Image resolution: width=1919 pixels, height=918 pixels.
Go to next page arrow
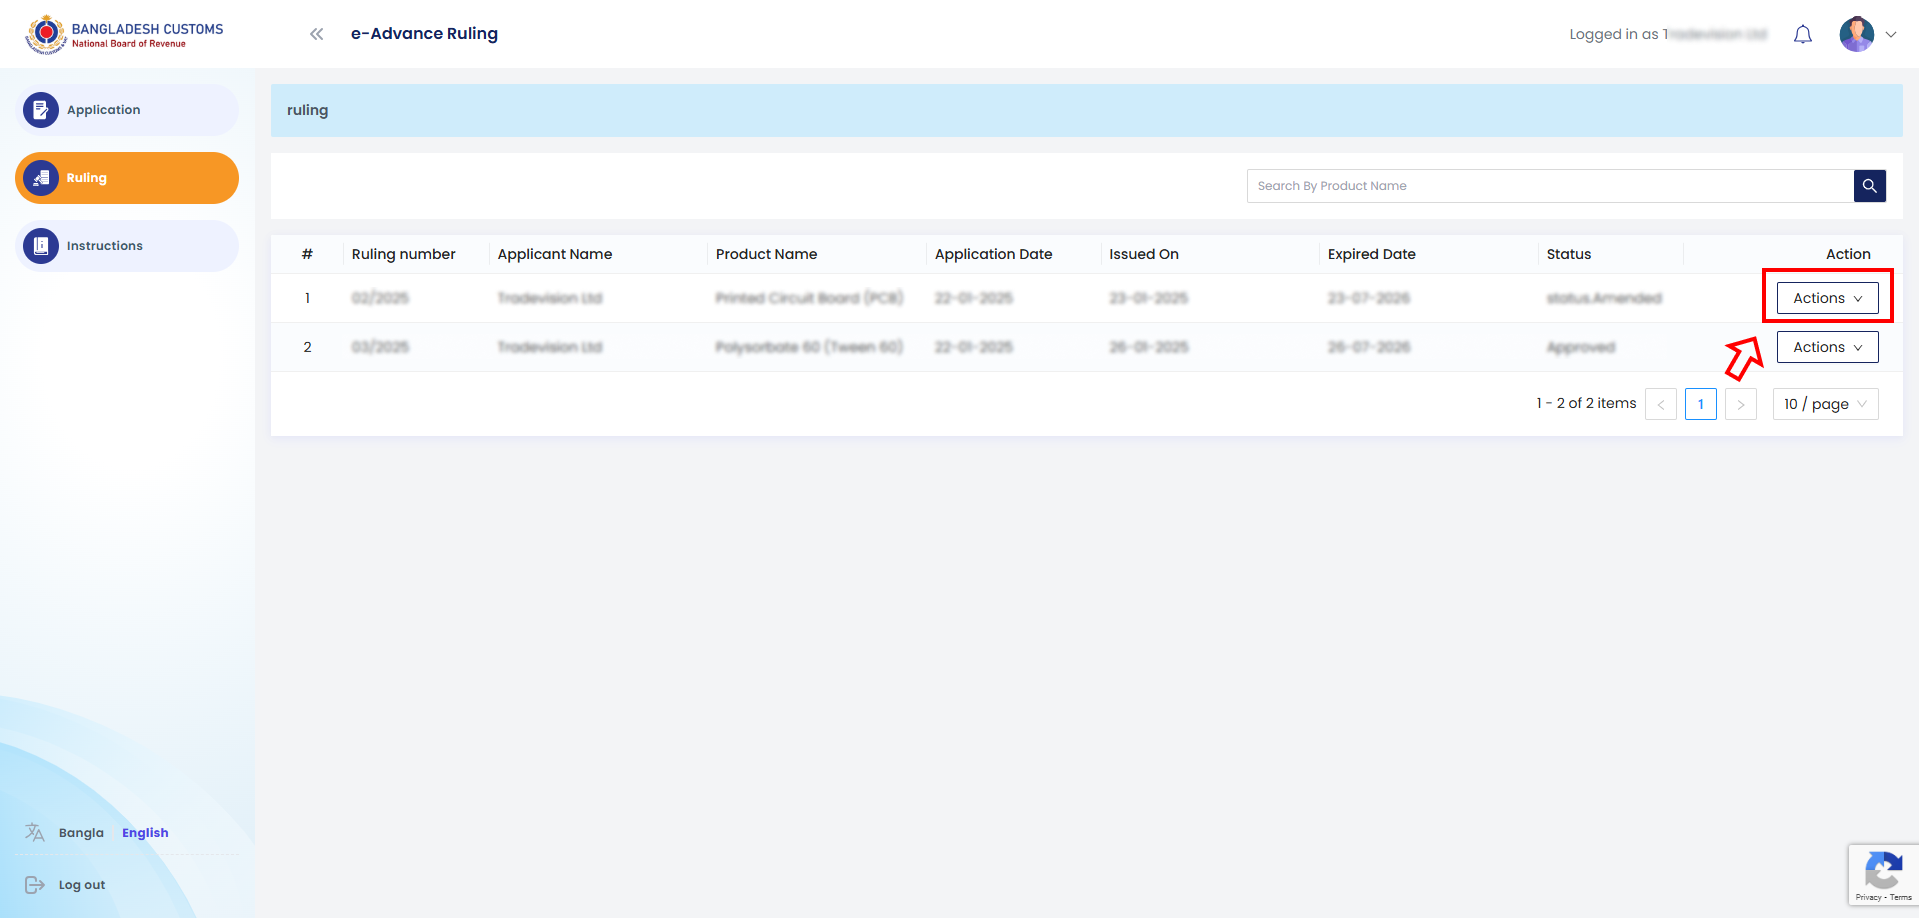[1741, 404]
